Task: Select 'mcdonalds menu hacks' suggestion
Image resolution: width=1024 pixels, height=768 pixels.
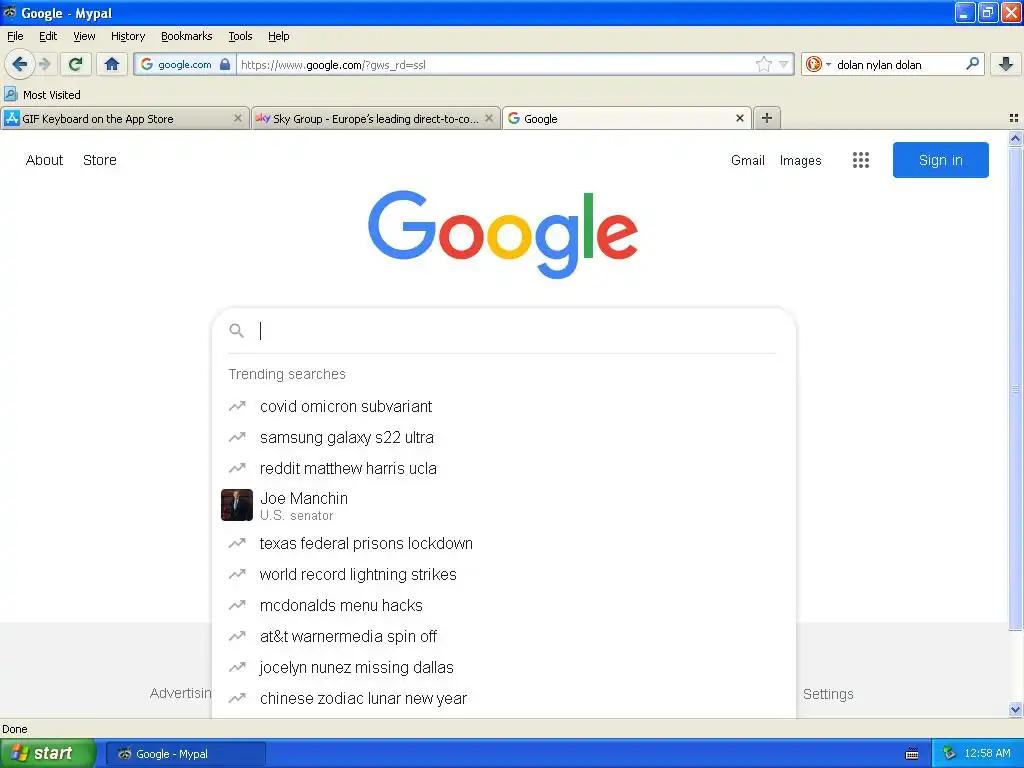Action: click(x=504, y=605)
